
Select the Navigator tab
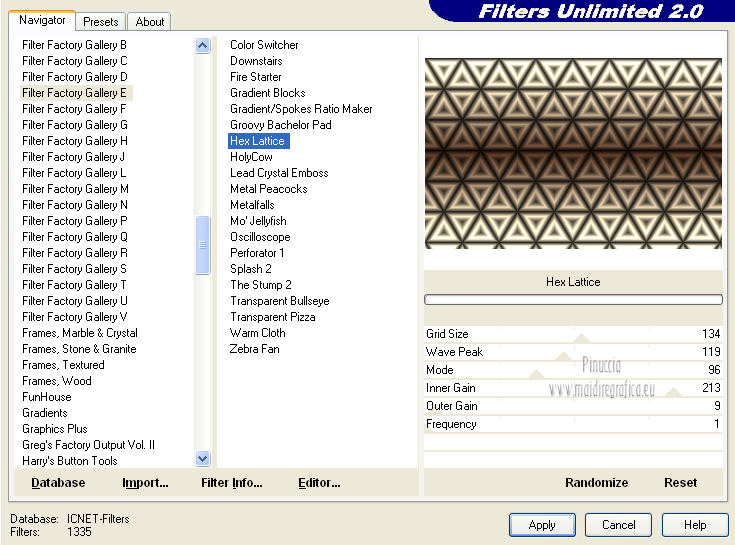42,20
